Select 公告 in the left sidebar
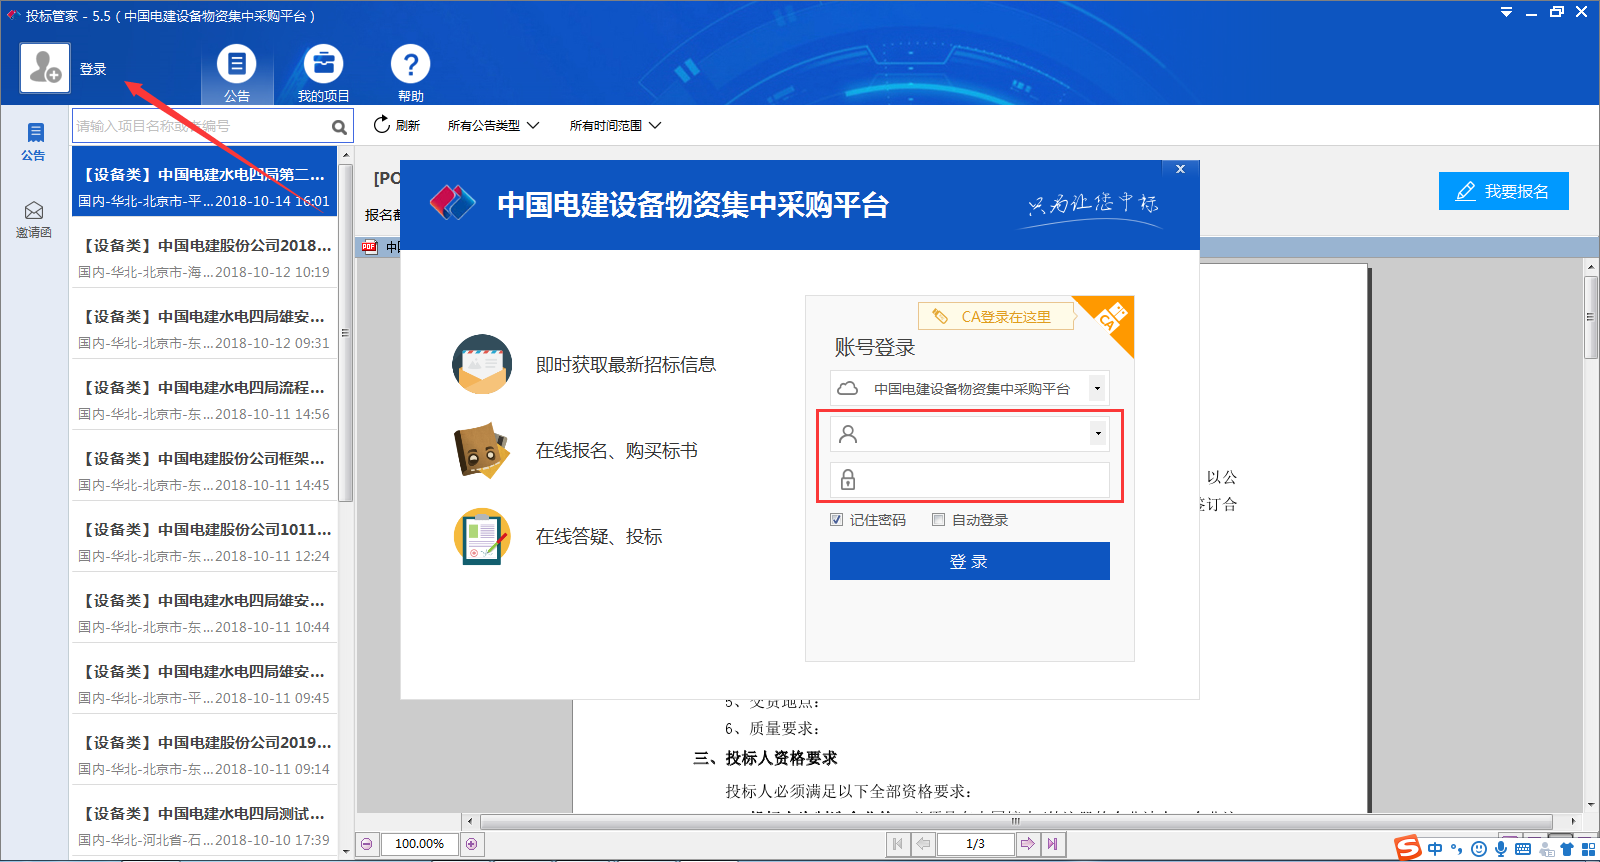 (x=34, y=141)
